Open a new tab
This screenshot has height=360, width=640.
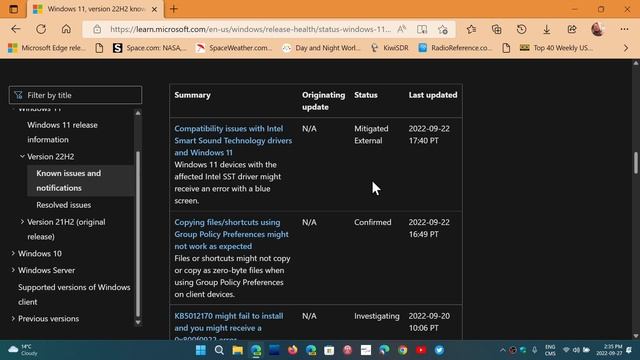click(x=173, y=9)
